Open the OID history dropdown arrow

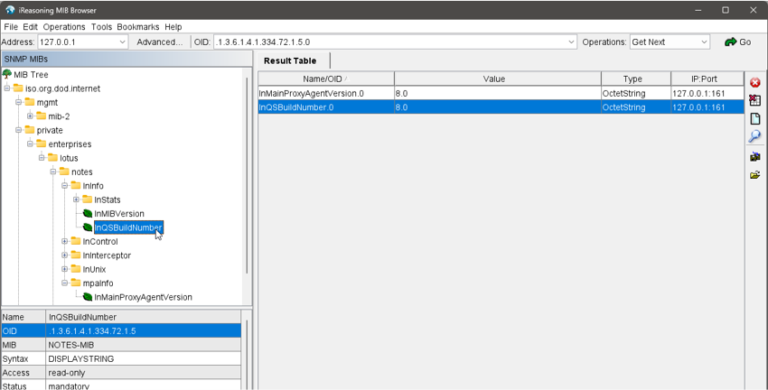click(571, 42)
